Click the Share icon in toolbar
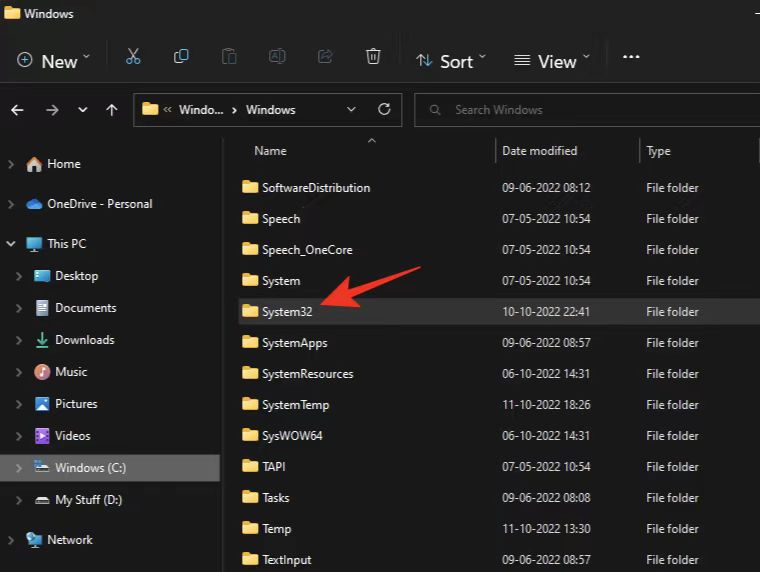The height and width of the screenshot is (572, 760). (325, 57)
